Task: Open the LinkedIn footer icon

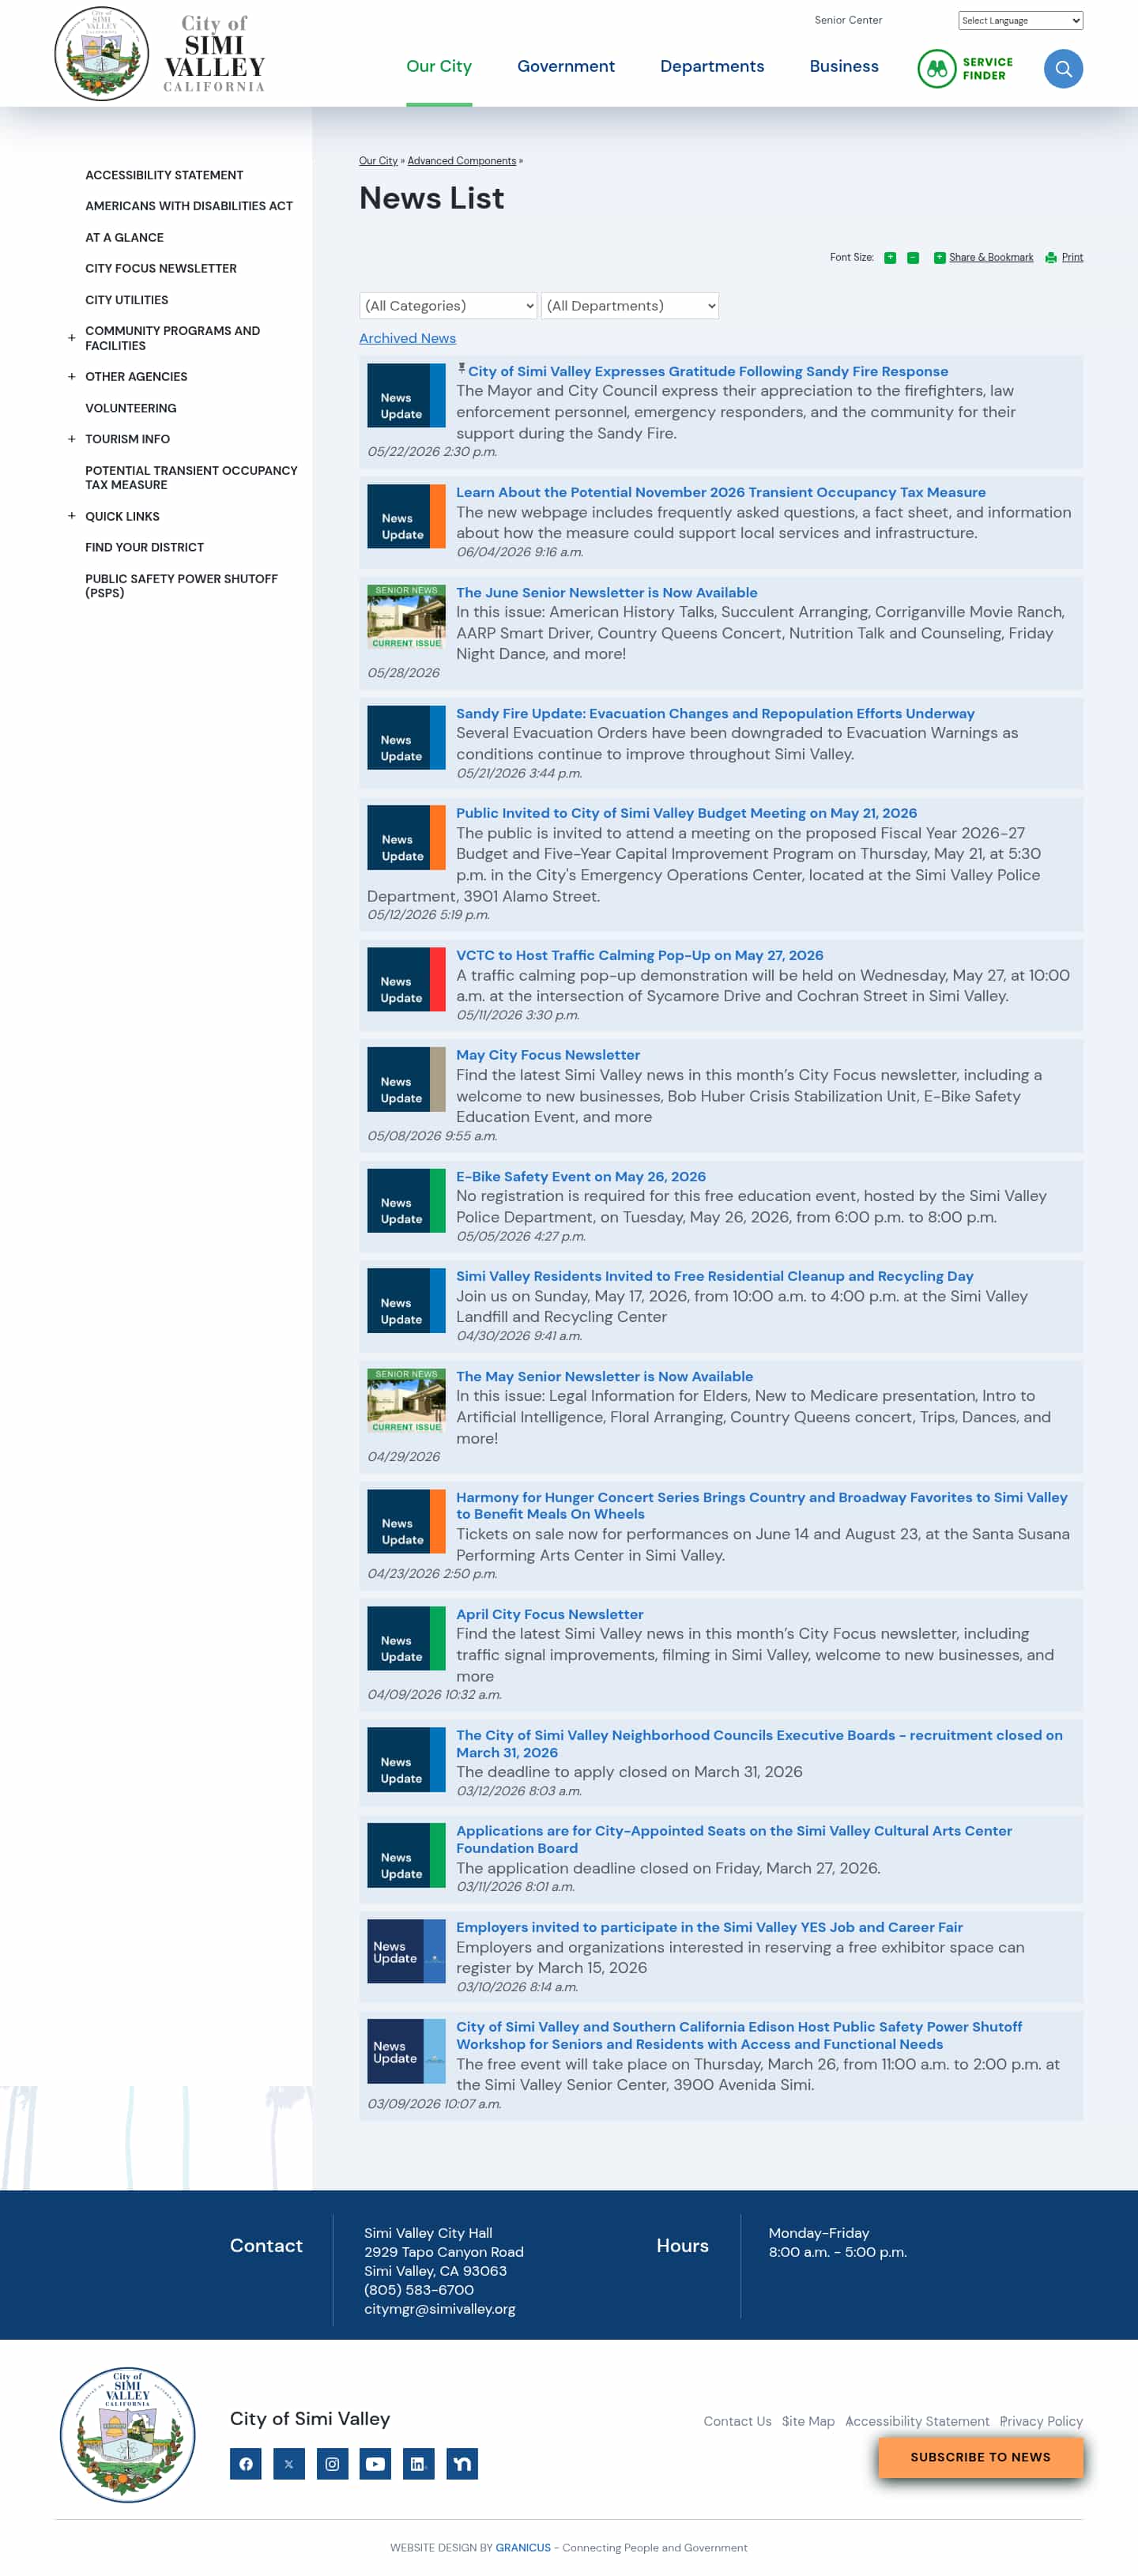Action: point(418,2464)
